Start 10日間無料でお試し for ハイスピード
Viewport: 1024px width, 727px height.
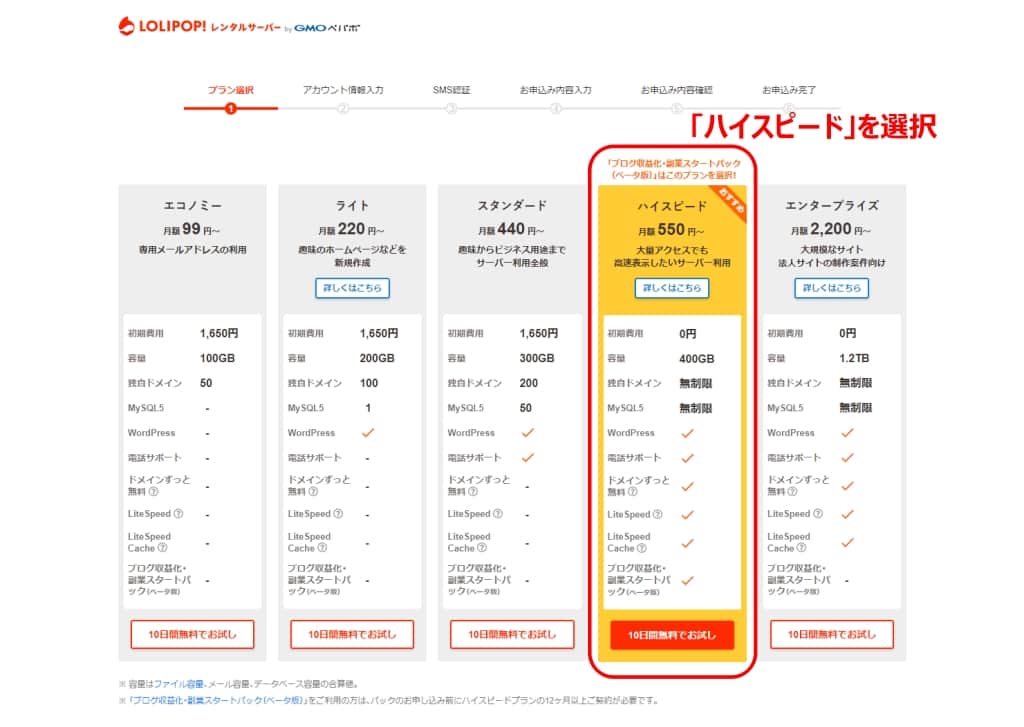pos(672,635)
